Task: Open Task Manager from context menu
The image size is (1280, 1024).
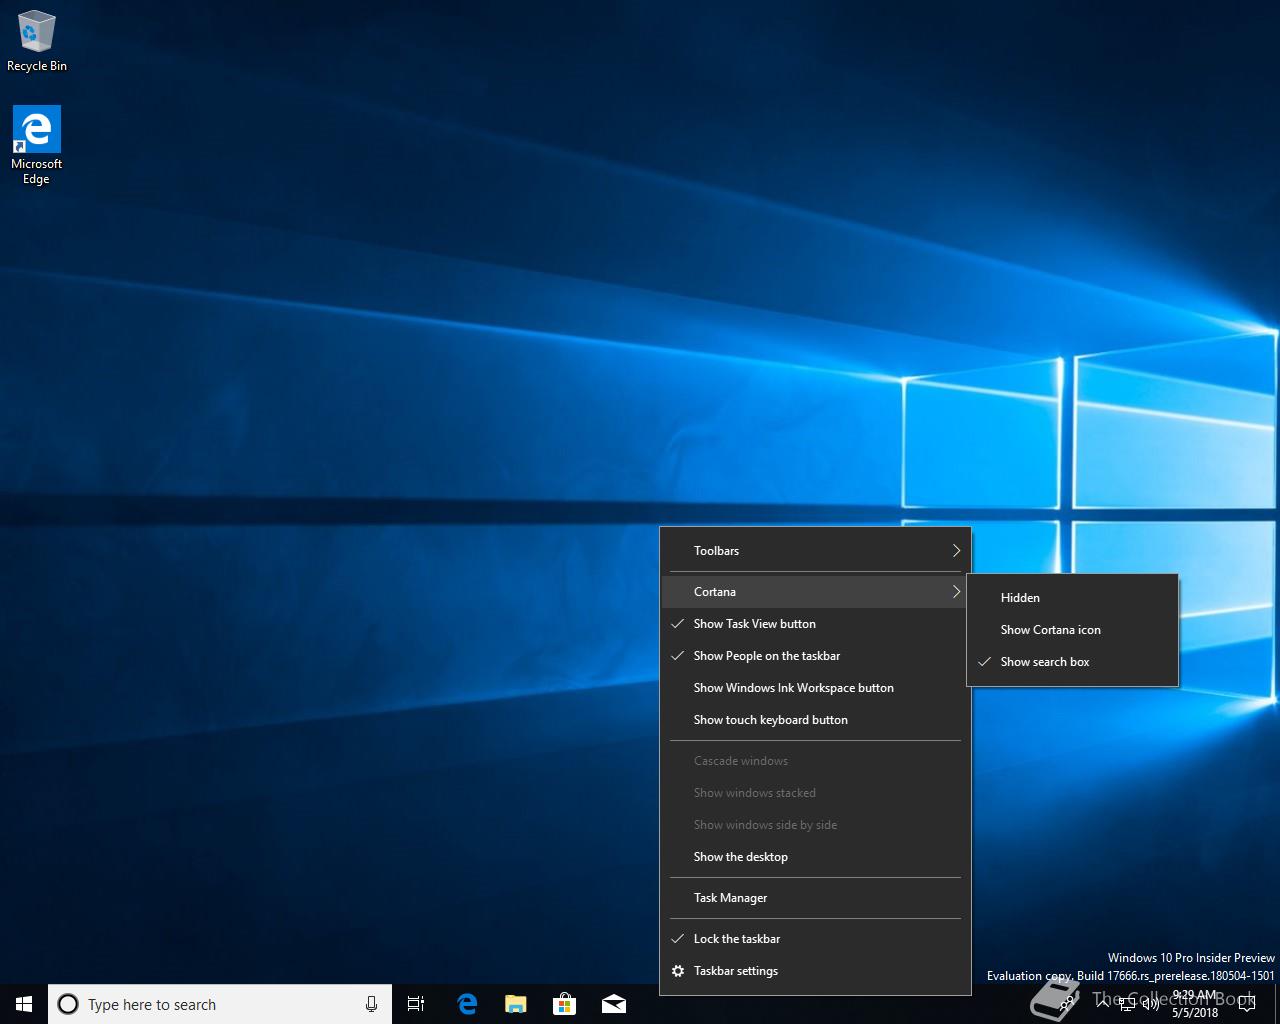Action: click(x=730, y=898)
